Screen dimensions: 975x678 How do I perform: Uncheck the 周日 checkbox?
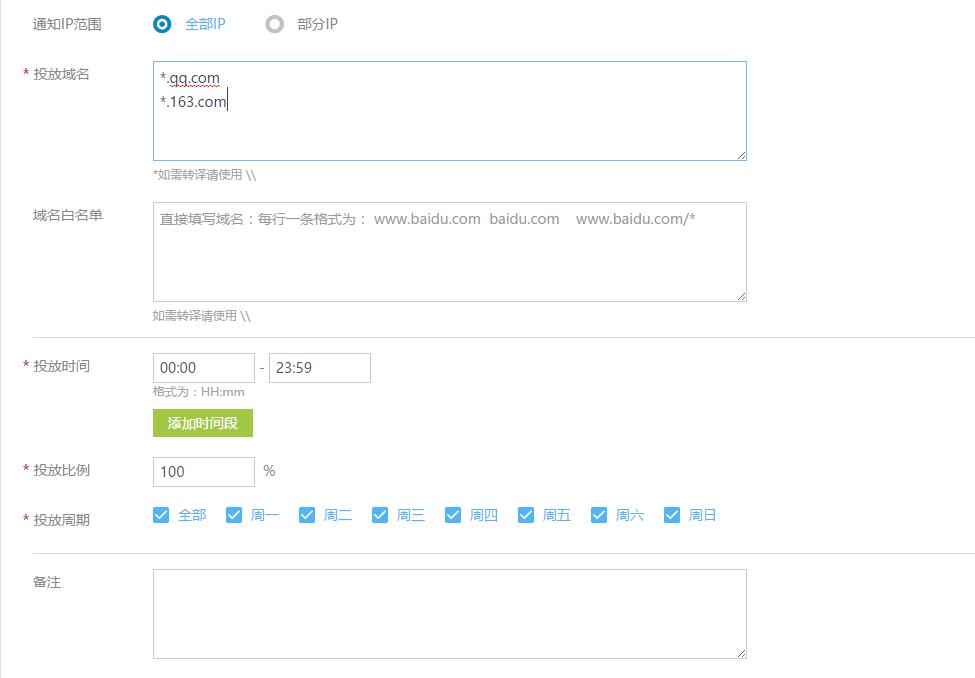point(672,515)
